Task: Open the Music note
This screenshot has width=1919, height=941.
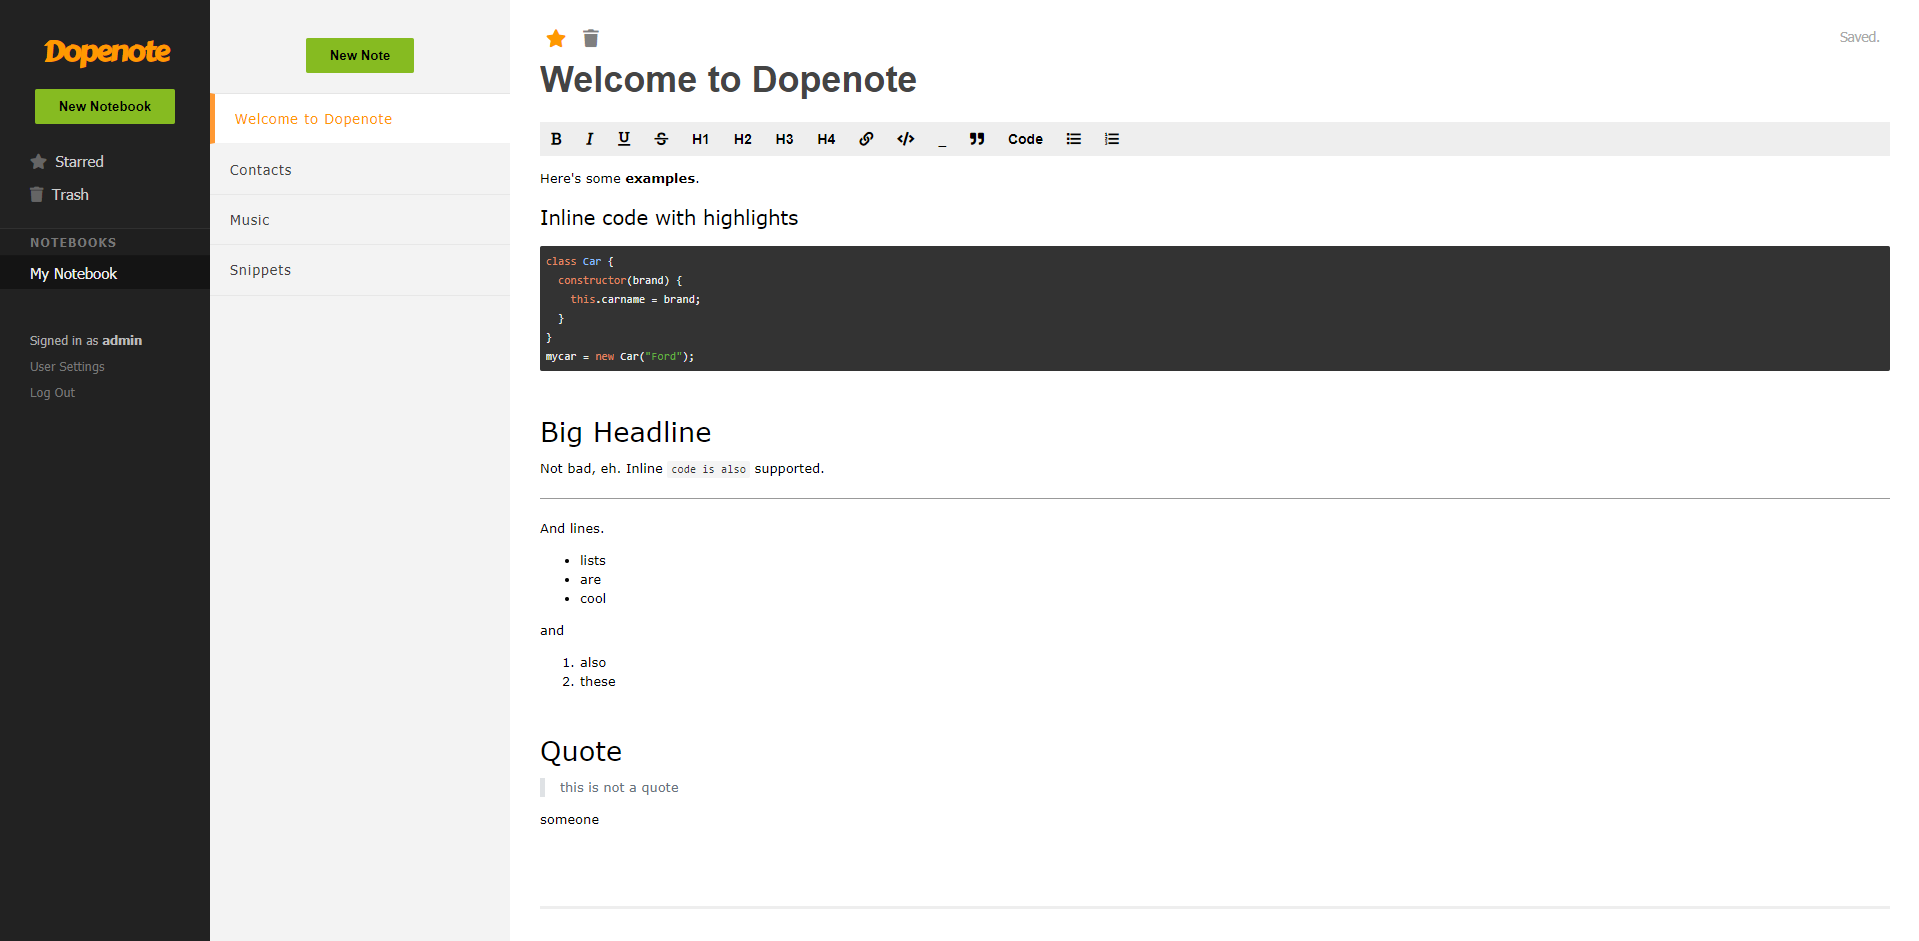Action: tap(360, 220)
